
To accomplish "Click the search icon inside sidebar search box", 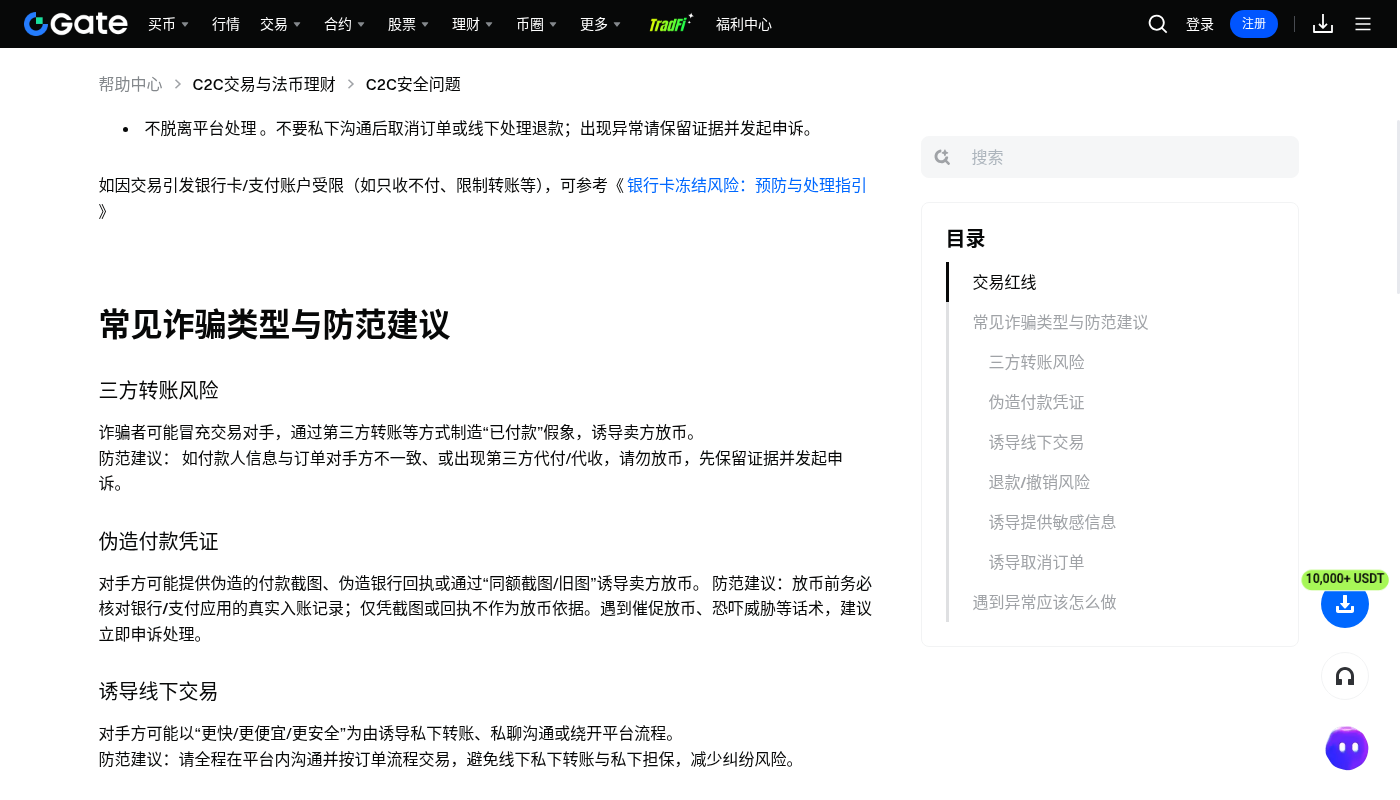I will click(942, 157).
